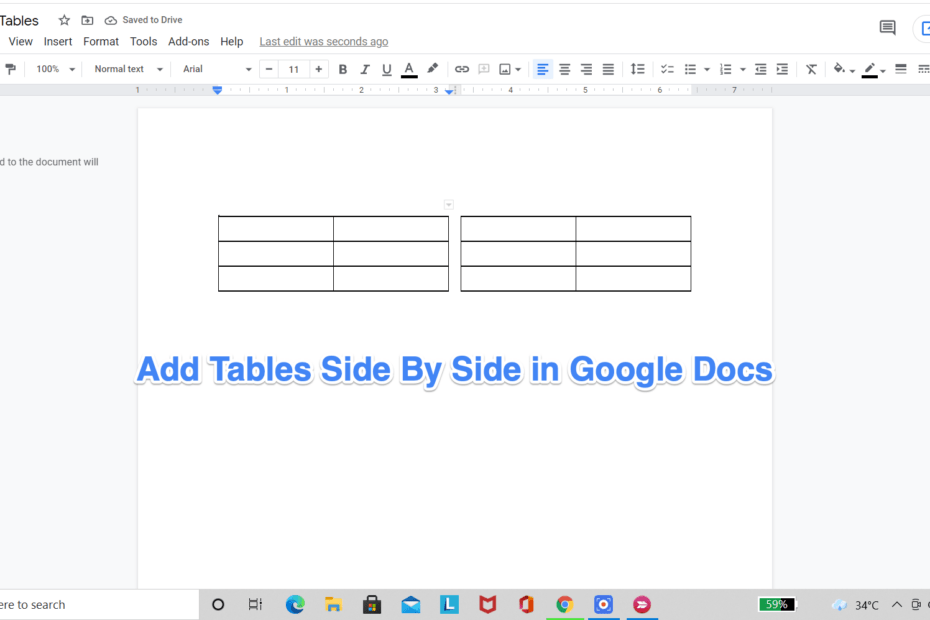Open the Numbered list dropdown arrow
930x620 pixels.
click(x=743, y=70)
